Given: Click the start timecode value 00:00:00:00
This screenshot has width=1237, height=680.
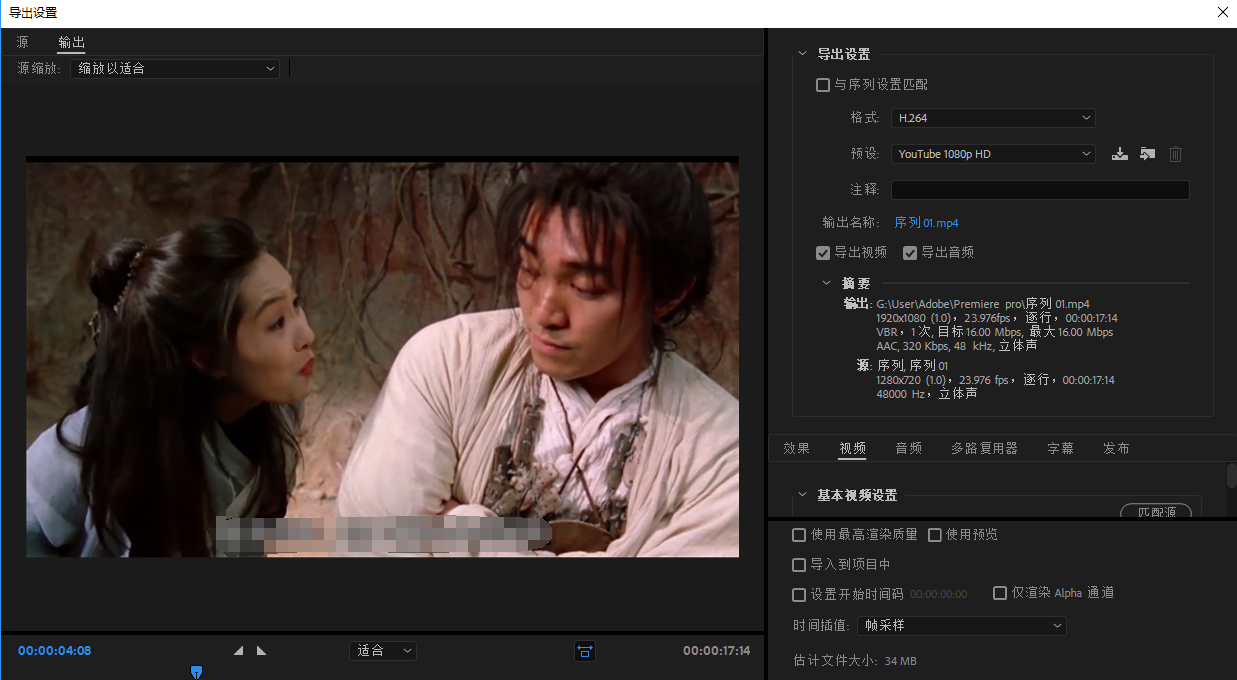Looking at the screenshot, I should [939, 594].
